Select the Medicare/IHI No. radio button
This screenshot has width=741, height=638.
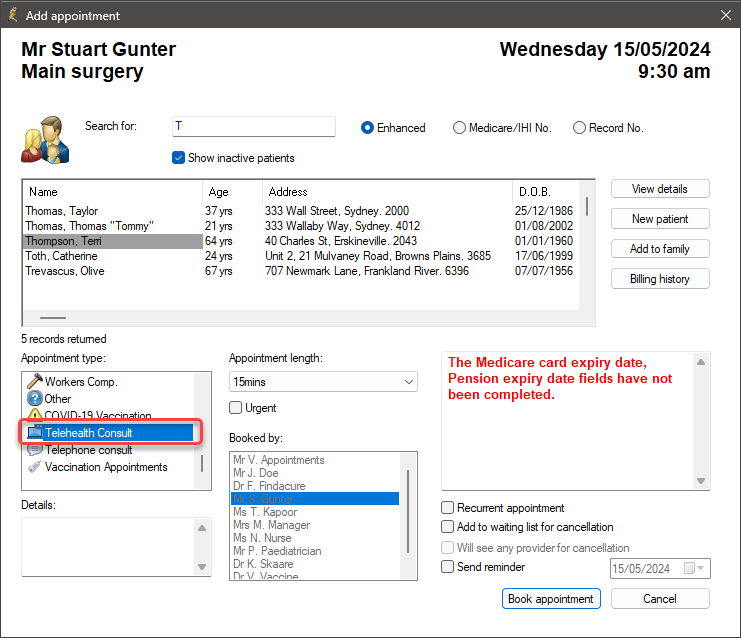coord(459,128)
